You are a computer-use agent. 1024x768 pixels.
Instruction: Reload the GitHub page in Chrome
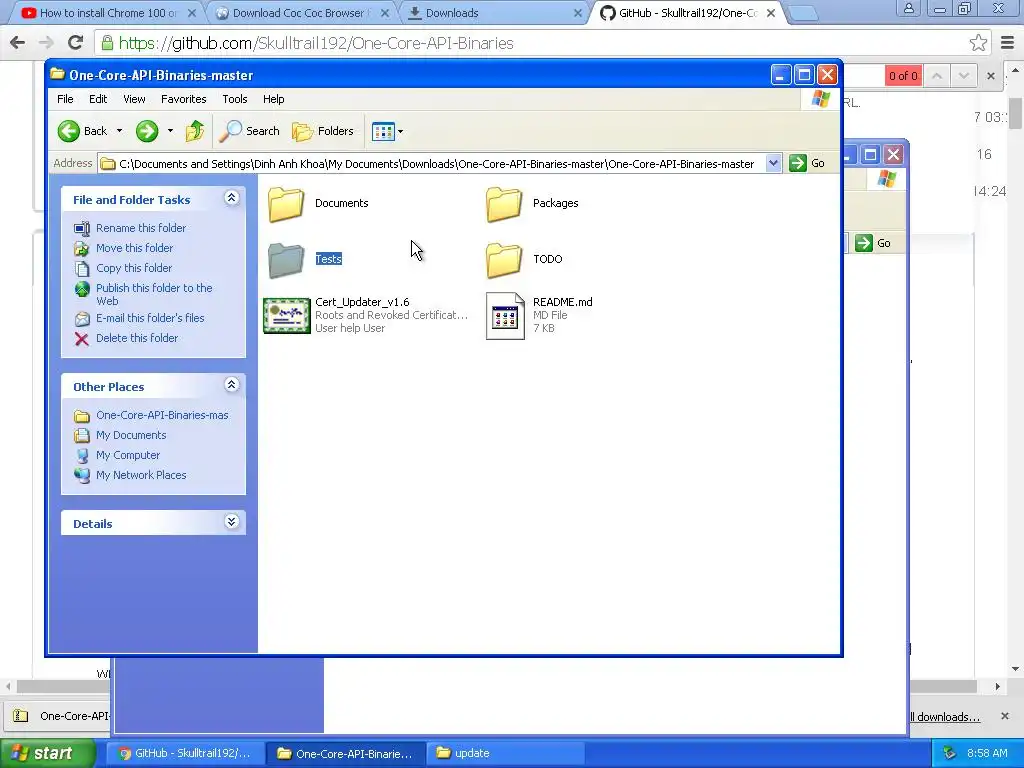coord(76,43)
